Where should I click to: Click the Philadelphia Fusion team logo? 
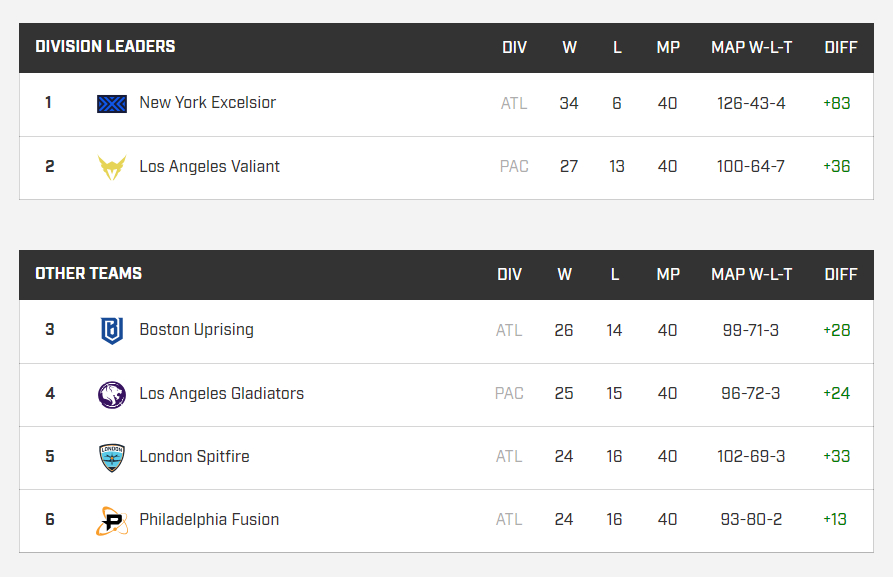pos(112,520)
